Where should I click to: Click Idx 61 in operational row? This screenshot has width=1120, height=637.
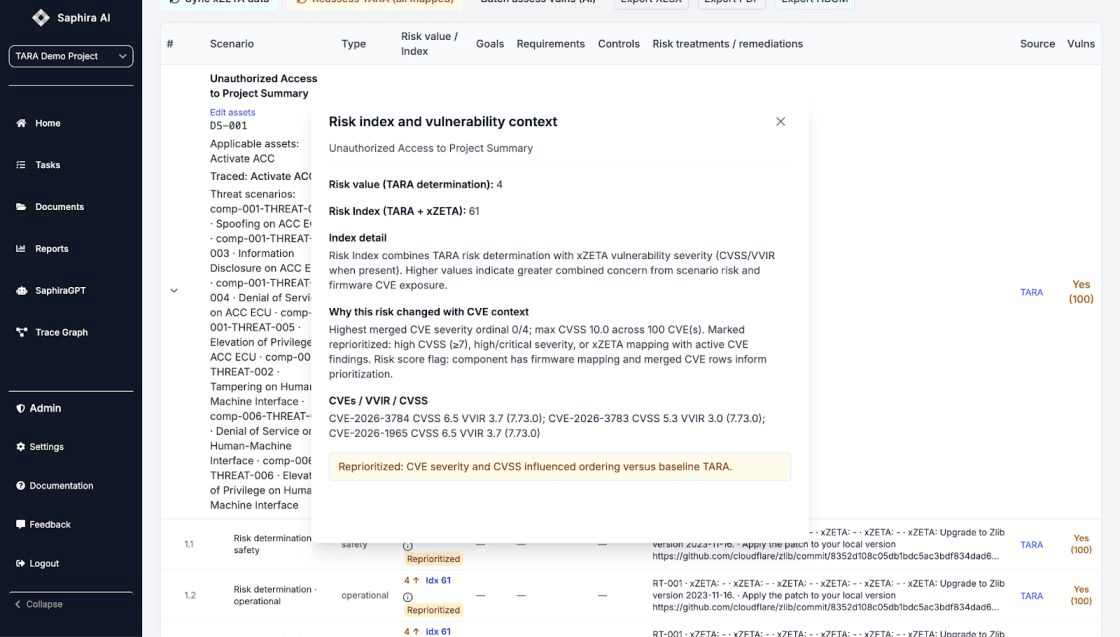coord(438,580)
